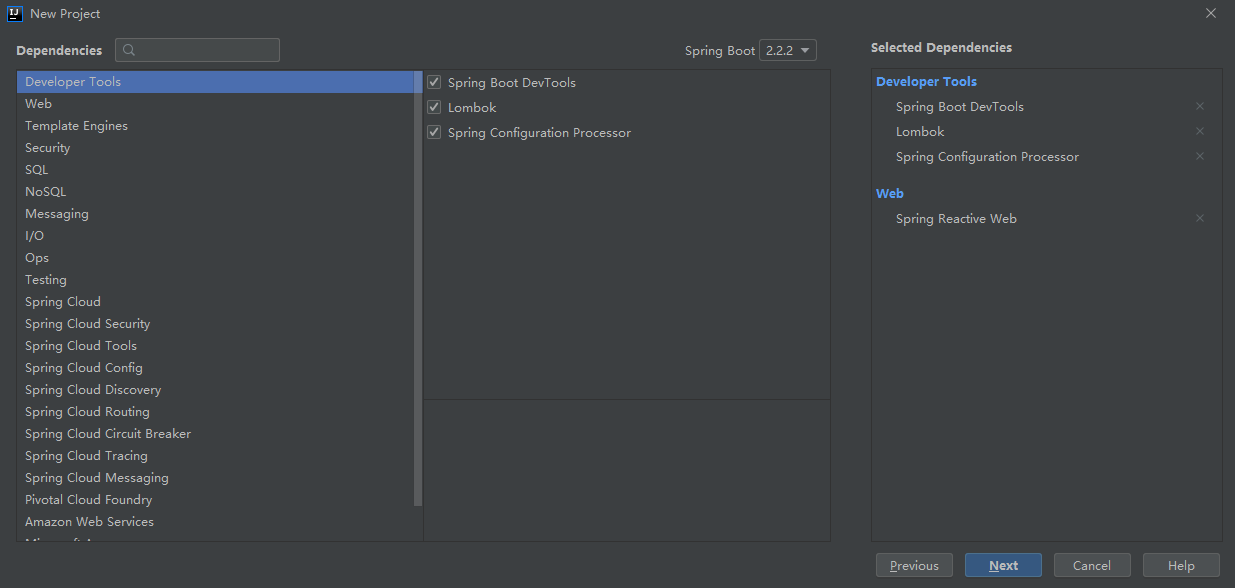Image resolution: width=1235 pixels, height=588 pixels.
Task: Go back with the Previous button
Action: [x=914, y=566]
